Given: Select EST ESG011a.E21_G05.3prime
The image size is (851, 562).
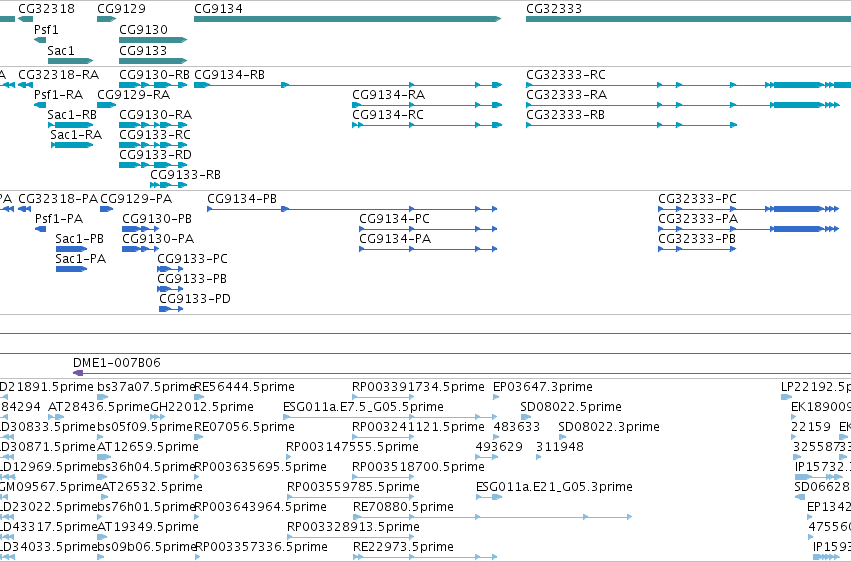Looking at the screenshot, I should coord(554,487).
